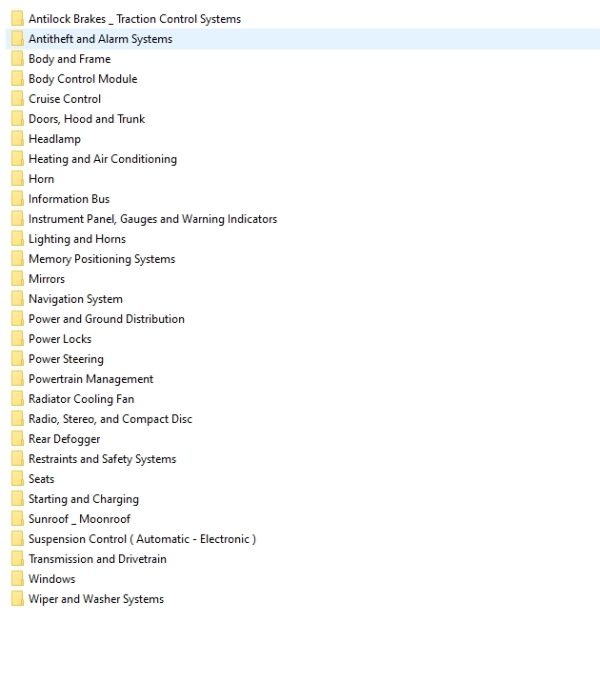Select the Horn folder icon
Image resolution: width=600 pixels, height=682 pixels.
coord(17,179)
